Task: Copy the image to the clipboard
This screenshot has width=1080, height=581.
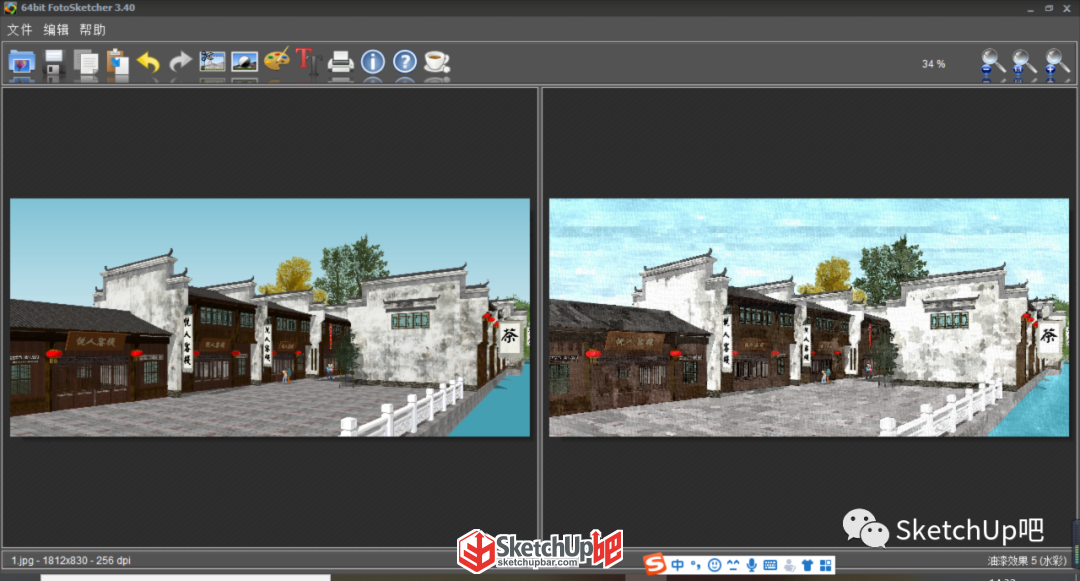Action: click(85, 63)
